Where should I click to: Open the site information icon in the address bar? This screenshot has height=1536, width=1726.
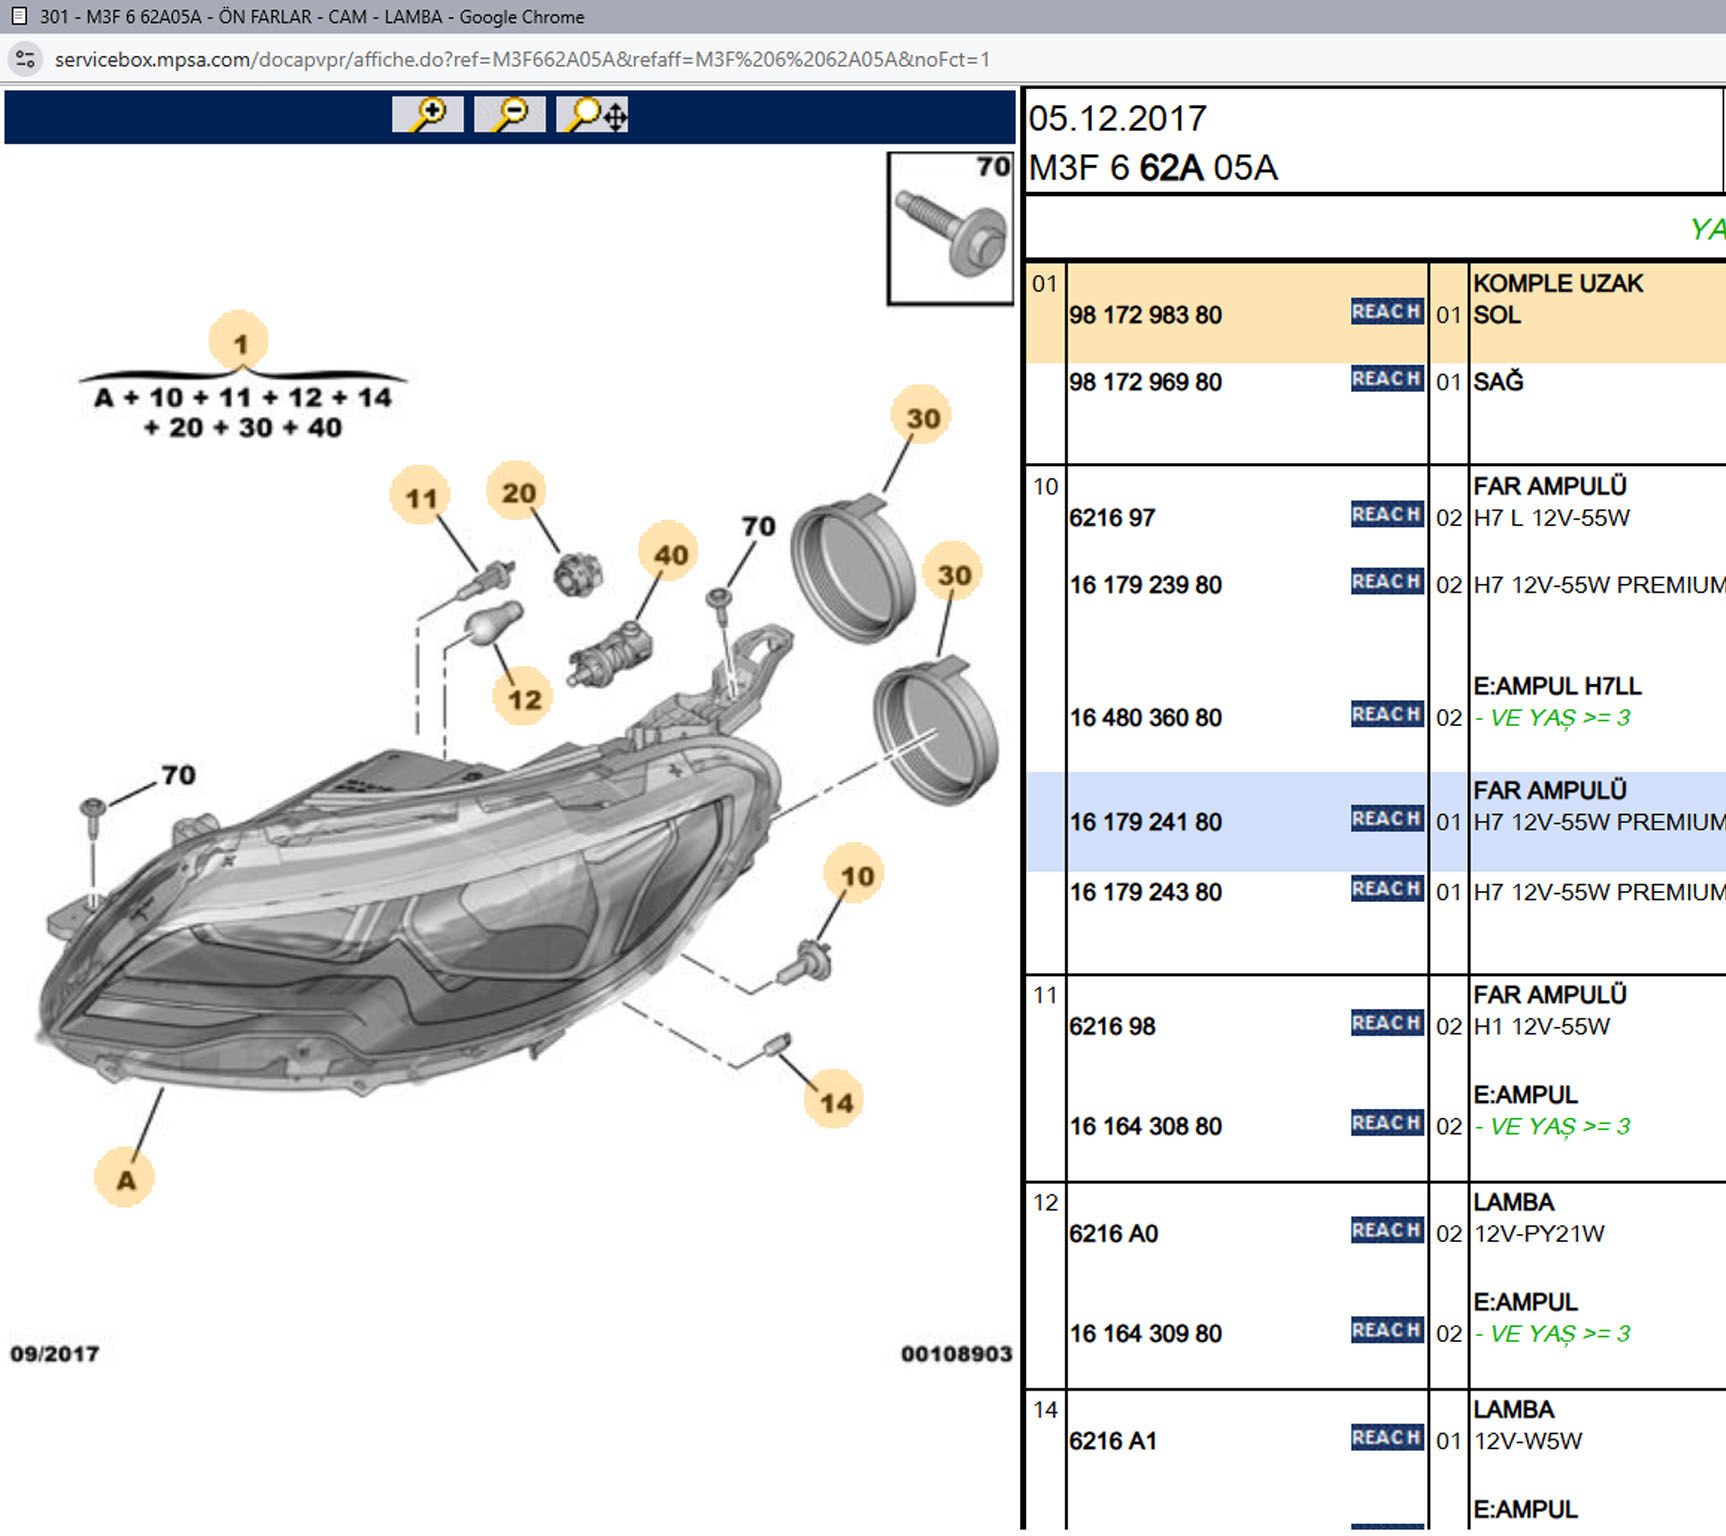26,59
